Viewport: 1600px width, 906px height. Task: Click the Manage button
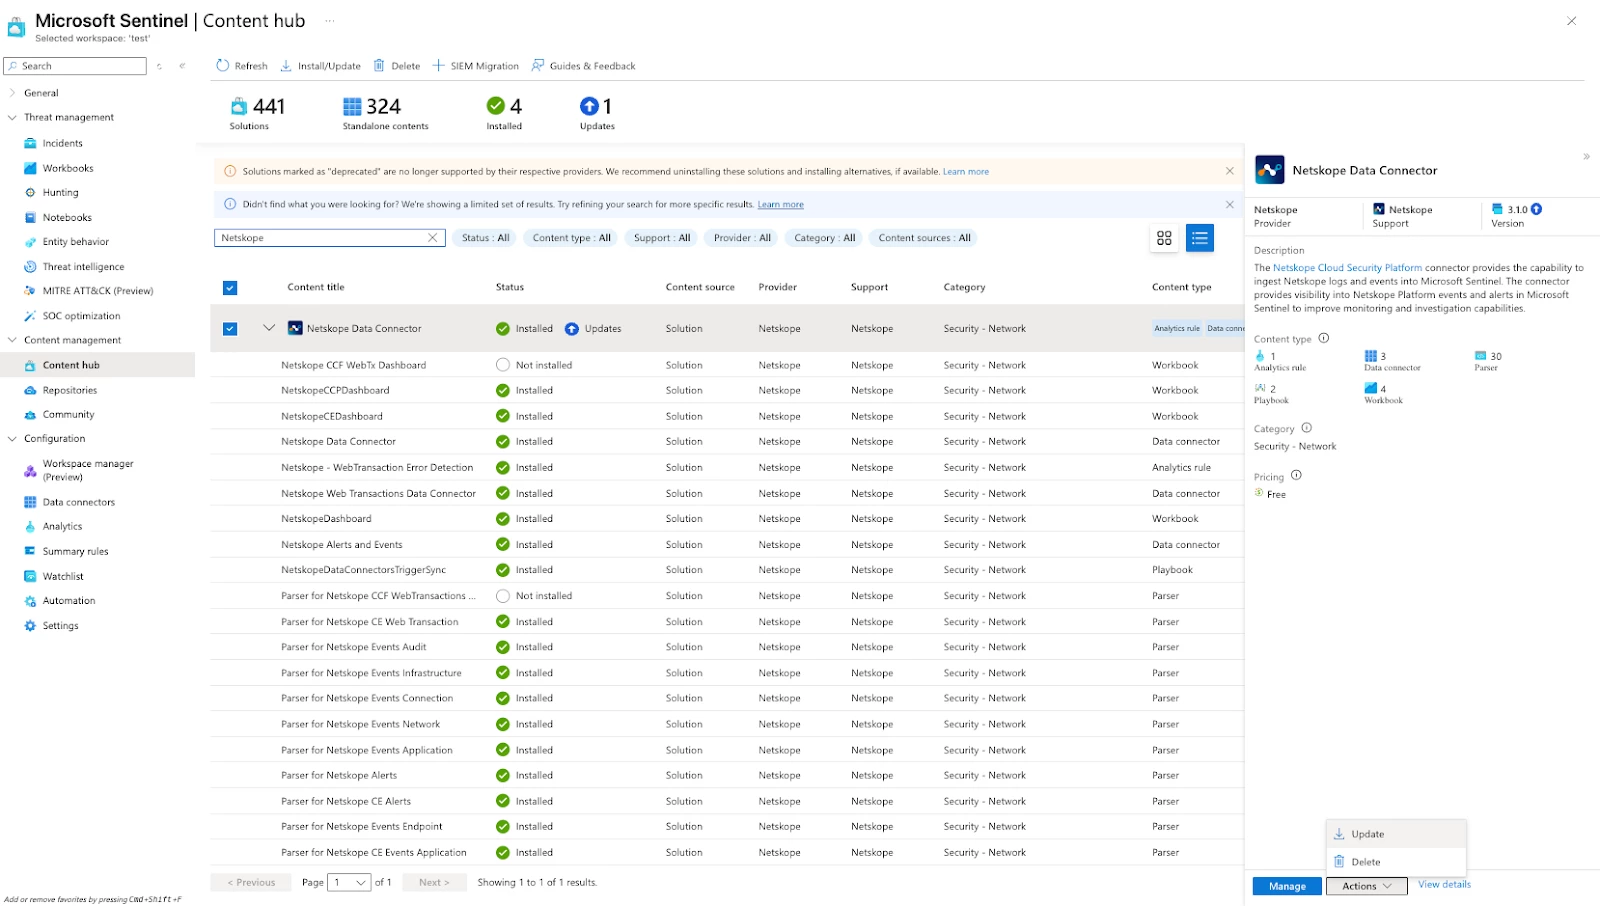pyautogui.click(x=1287, y=886)
